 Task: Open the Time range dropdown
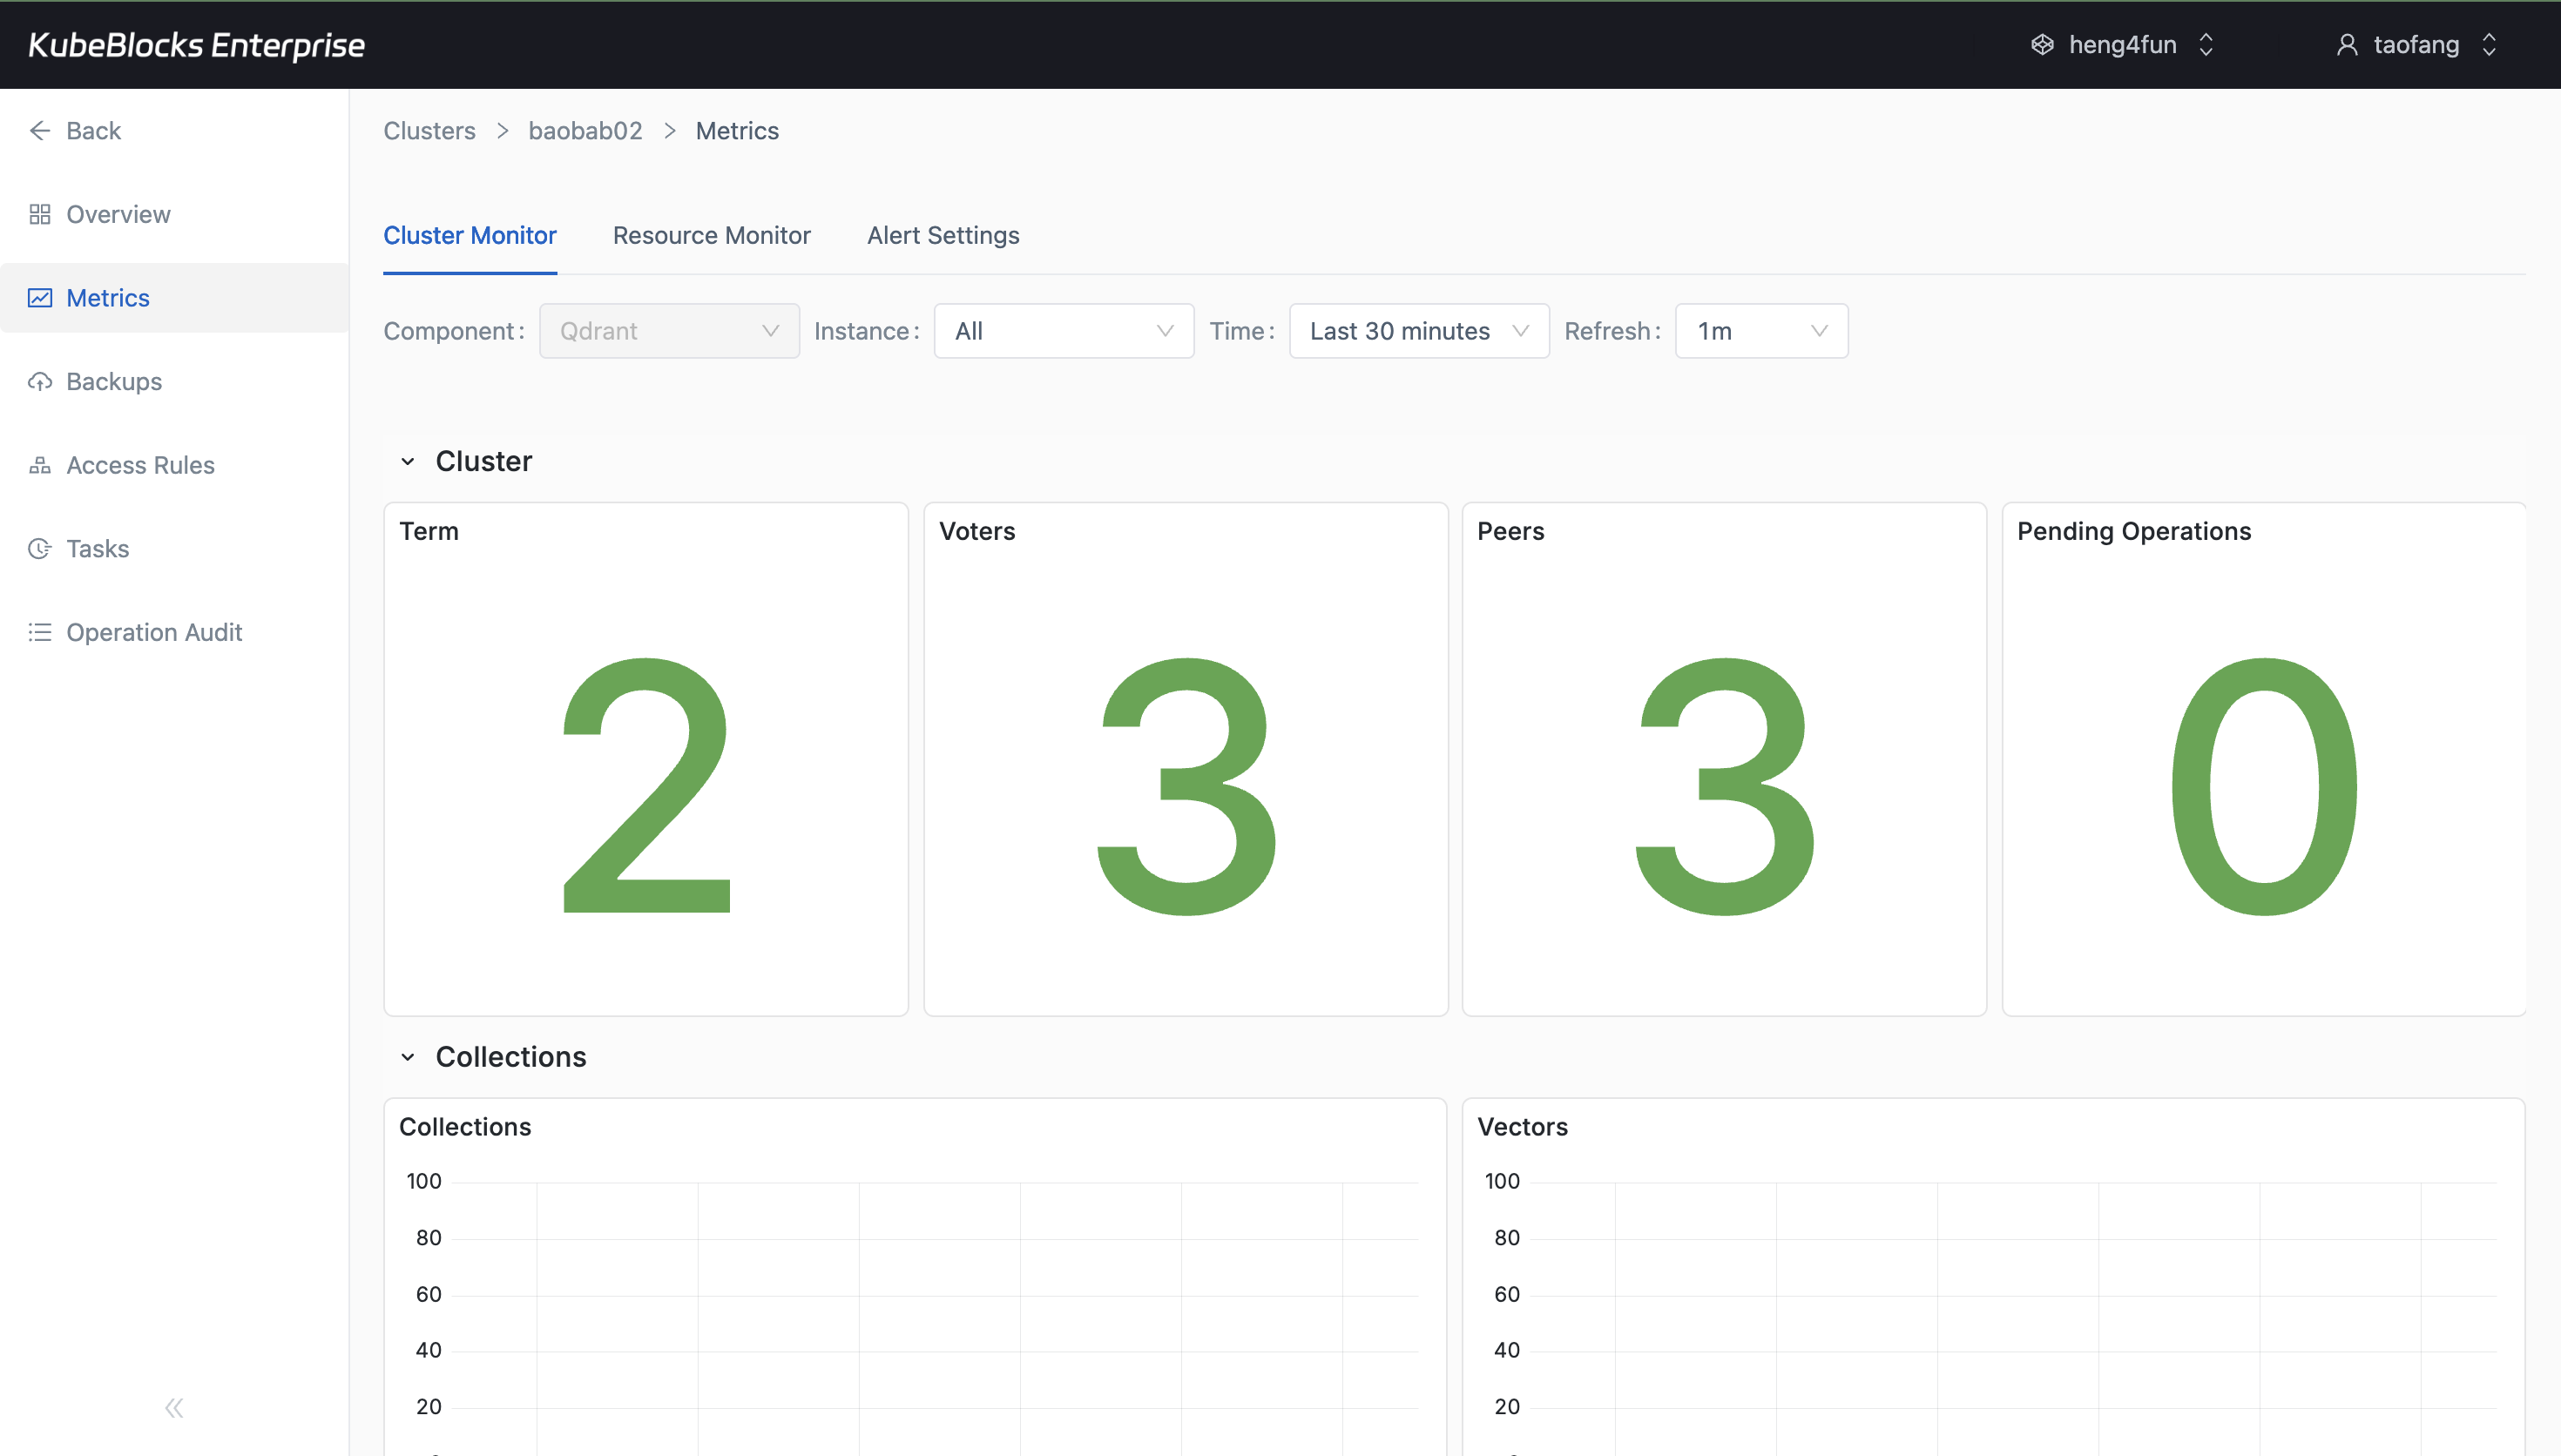point(1419,331)
